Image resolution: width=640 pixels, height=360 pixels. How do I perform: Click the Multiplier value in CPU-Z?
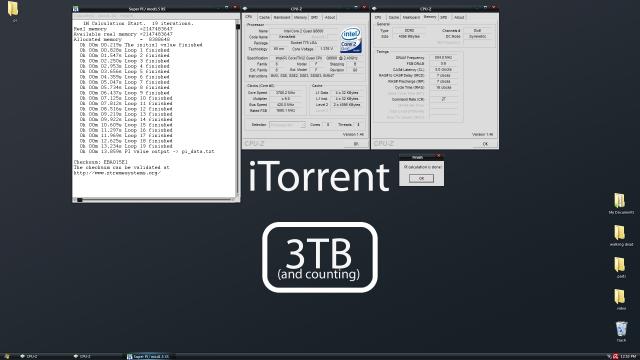285,98
